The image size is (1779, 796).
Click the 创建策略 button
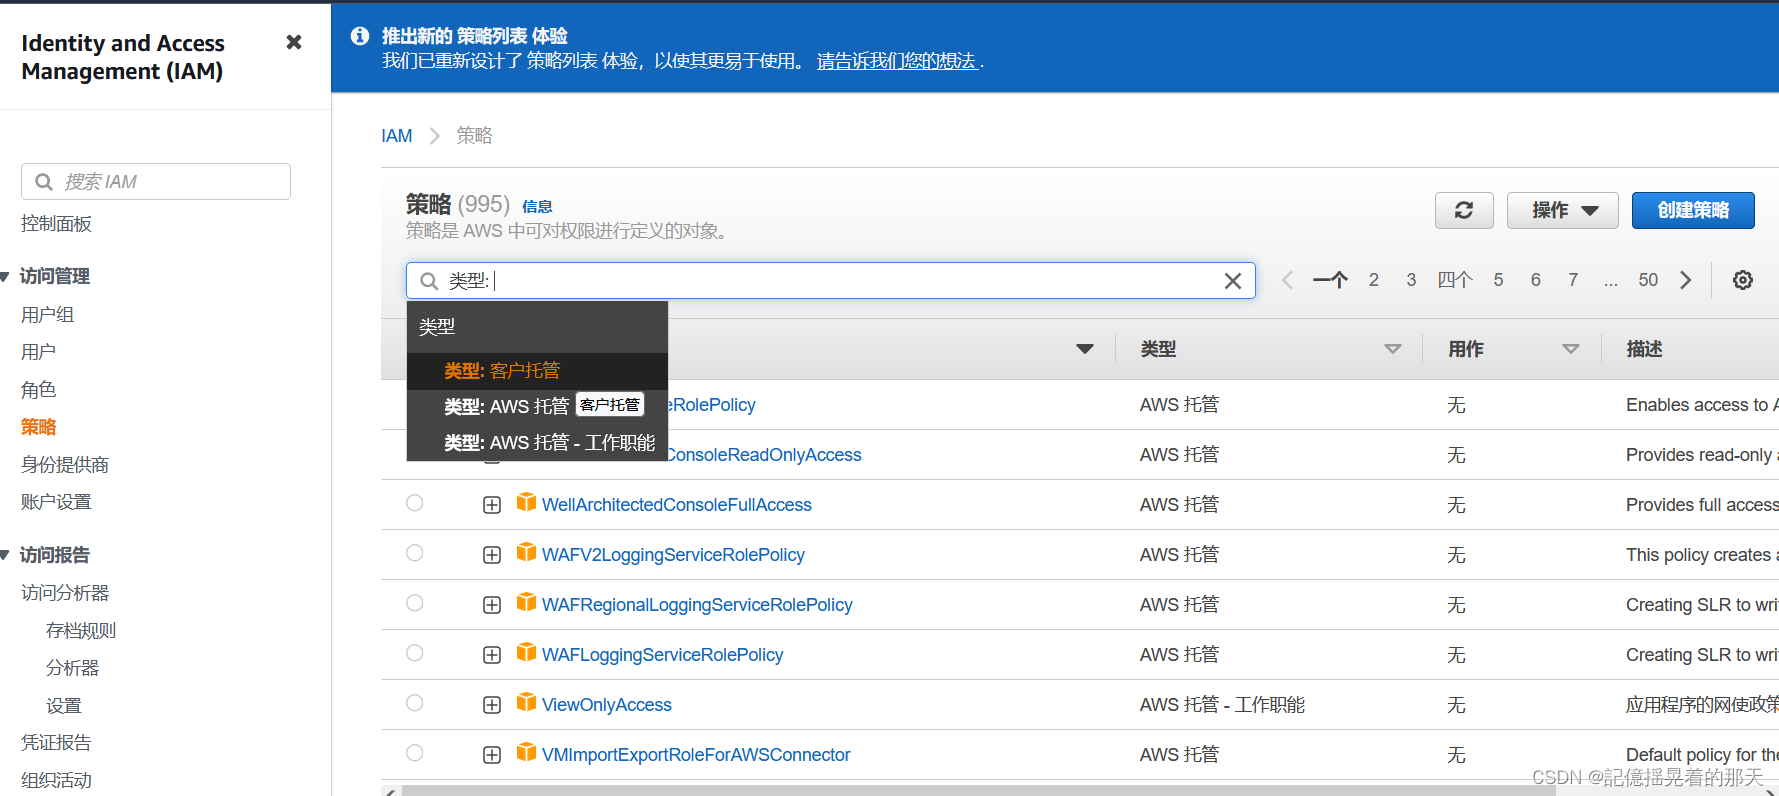click(1693, 210)
